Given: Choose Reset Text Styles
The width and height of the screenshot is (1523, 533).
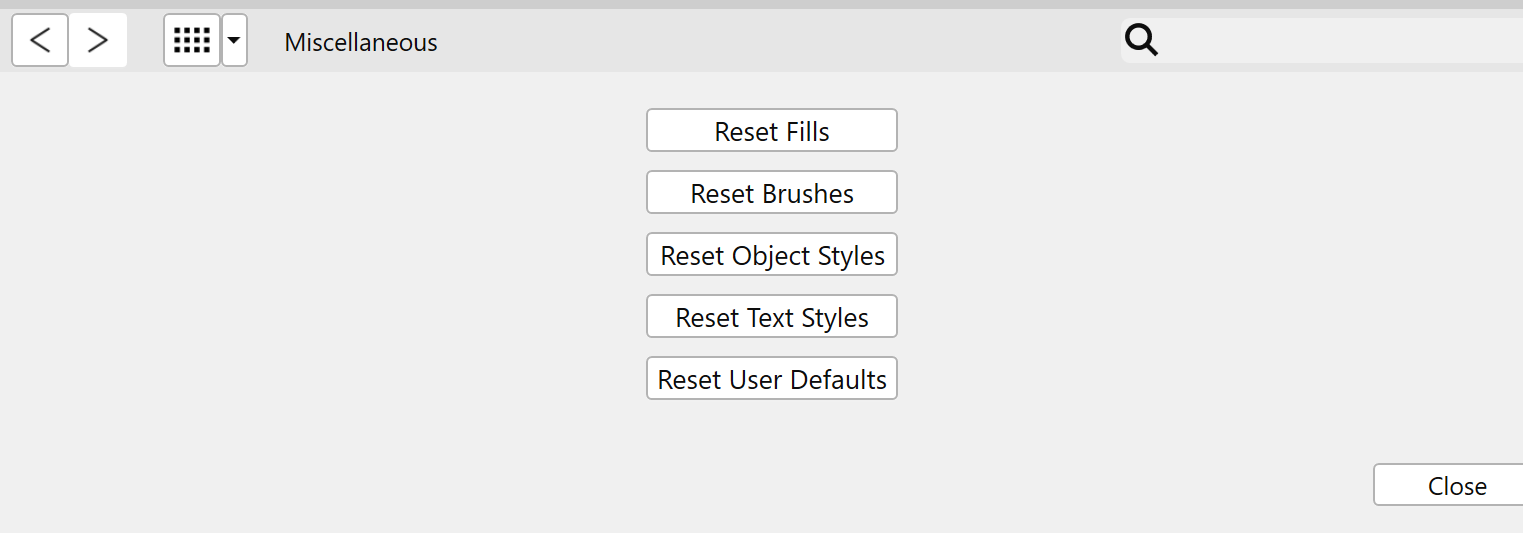Looking at the screenshot, I should [772, 316].
